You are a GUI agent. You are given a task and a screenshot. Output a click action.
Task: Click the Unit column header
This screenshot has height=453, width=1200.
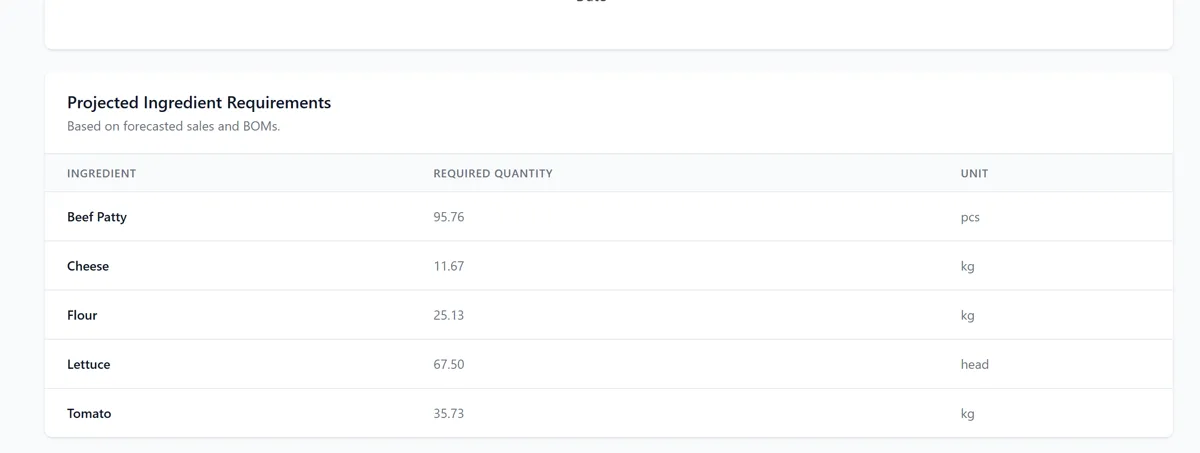click(x=974, y=173)
